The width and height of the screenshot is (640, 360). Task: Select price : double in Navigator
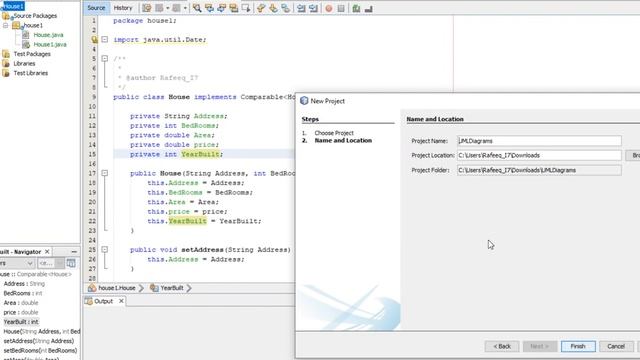pyautogui.click(x=21, y=312)
